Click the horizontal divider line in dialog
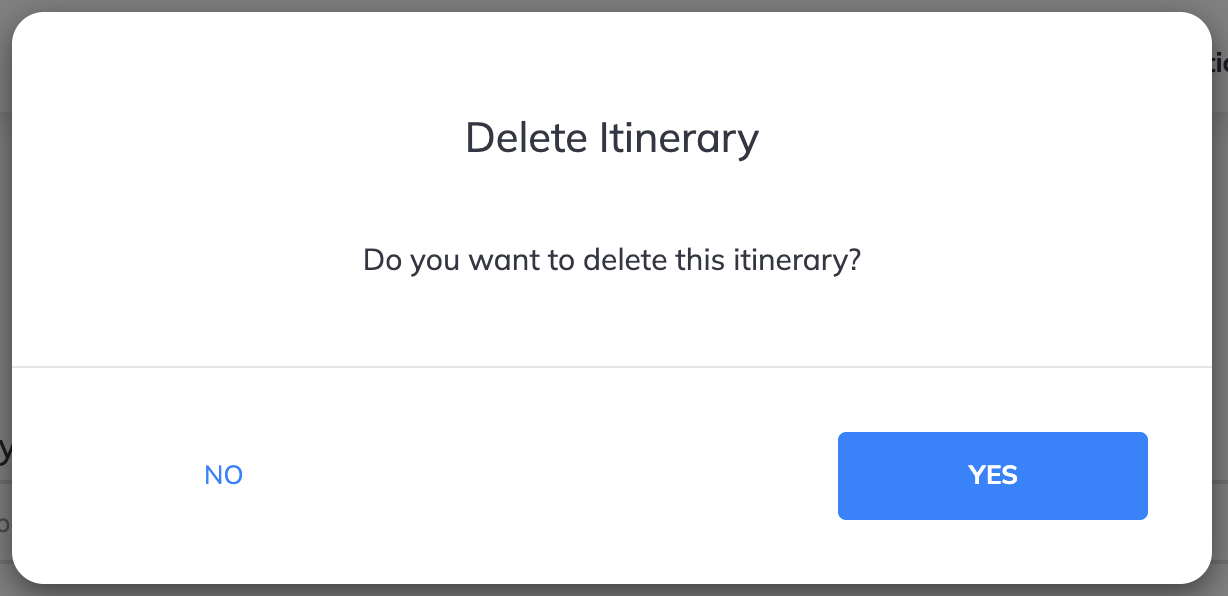 point(612,367)
